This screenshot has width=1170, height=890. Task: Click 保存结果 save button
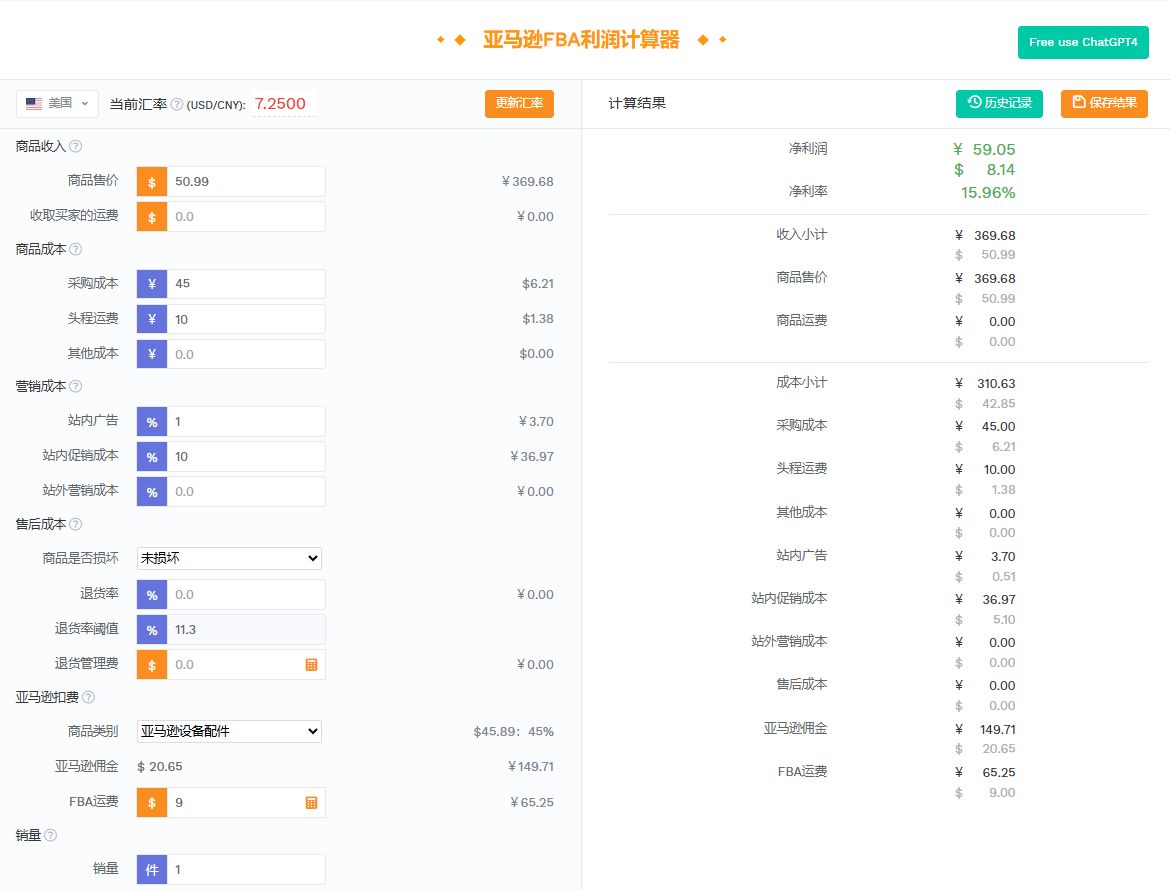1104,104
